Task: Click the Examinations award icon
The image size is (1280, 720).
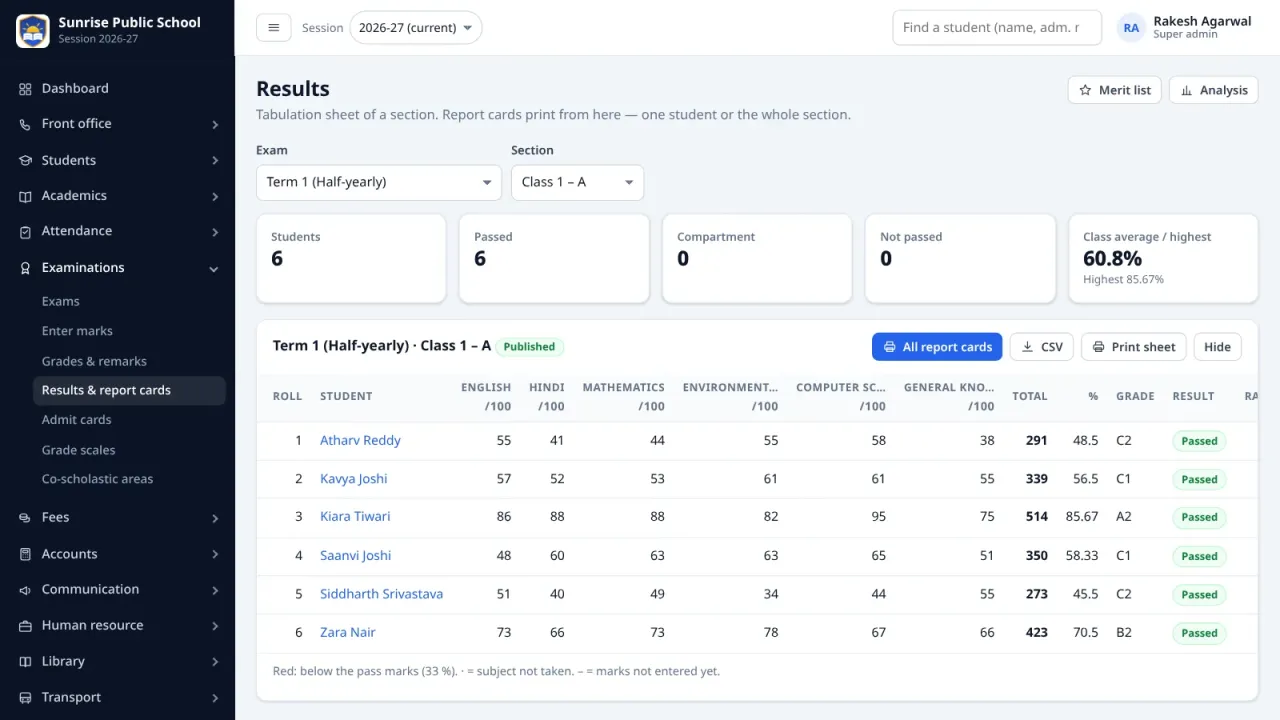Action: 25,268
